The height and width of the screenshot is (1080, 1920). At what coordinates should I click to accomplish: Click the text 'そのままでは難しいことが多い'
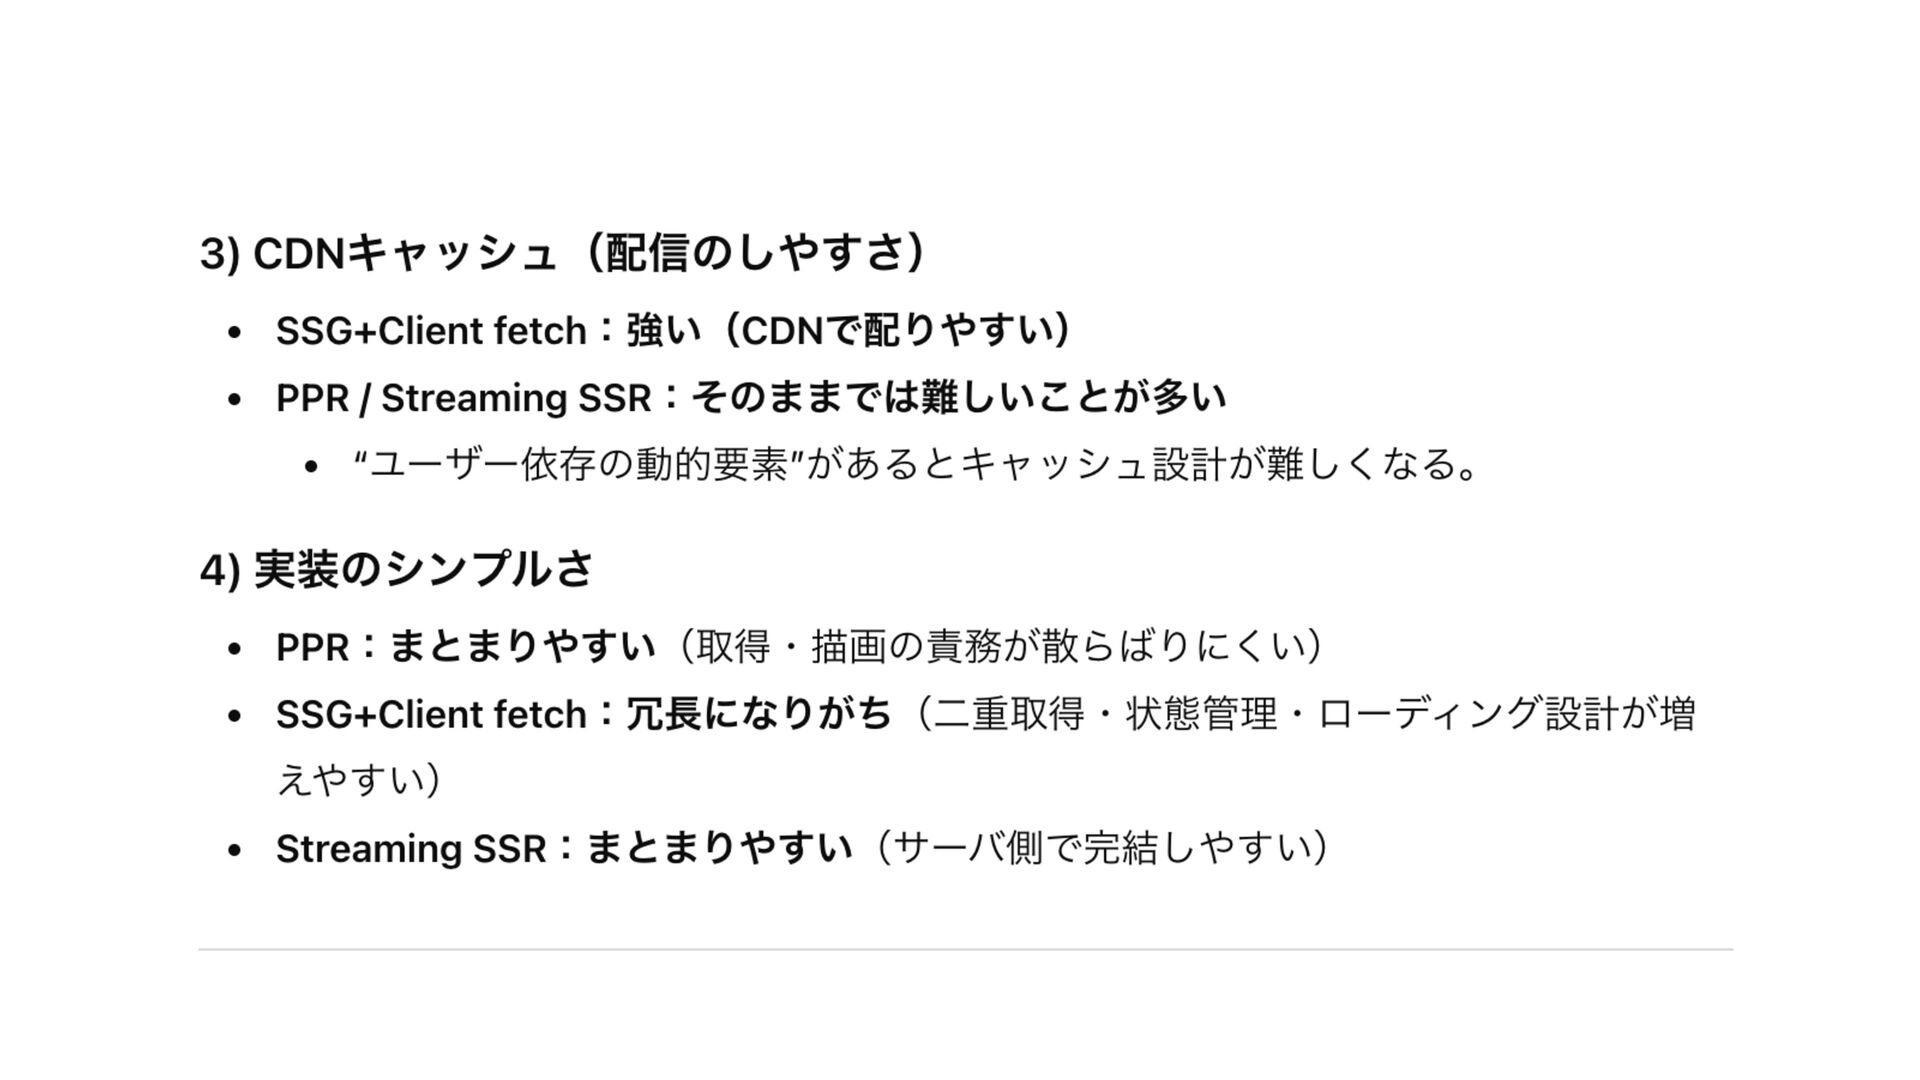click(x=958, y=397)
